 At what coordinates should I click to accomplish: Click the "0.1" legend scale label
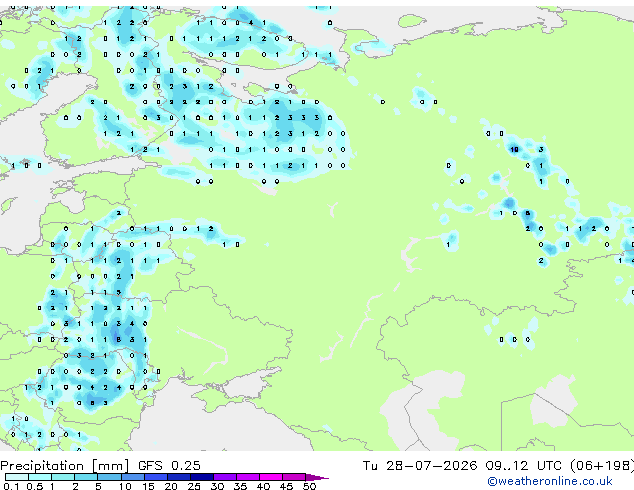pos(11,486)
